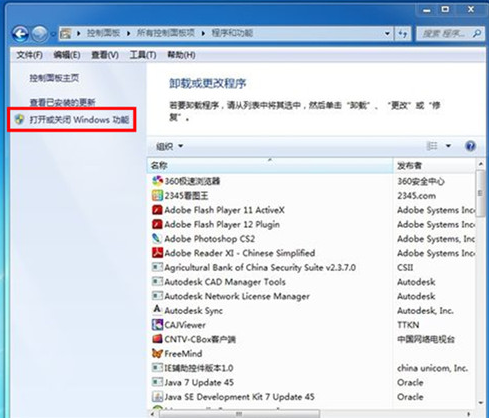Select Java 7 Update 45 row text

click(x=199, y=382)
